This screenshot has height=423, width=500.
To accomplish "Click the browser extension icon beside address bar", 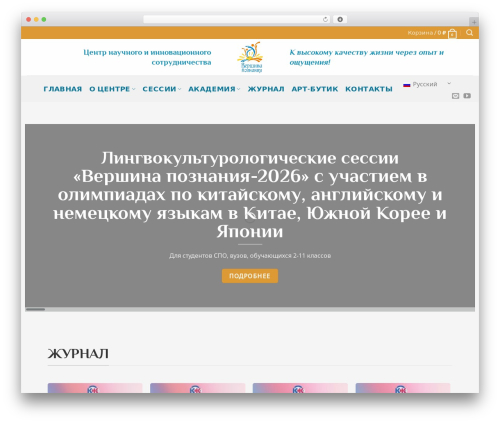I will click(x=340, y=20).
